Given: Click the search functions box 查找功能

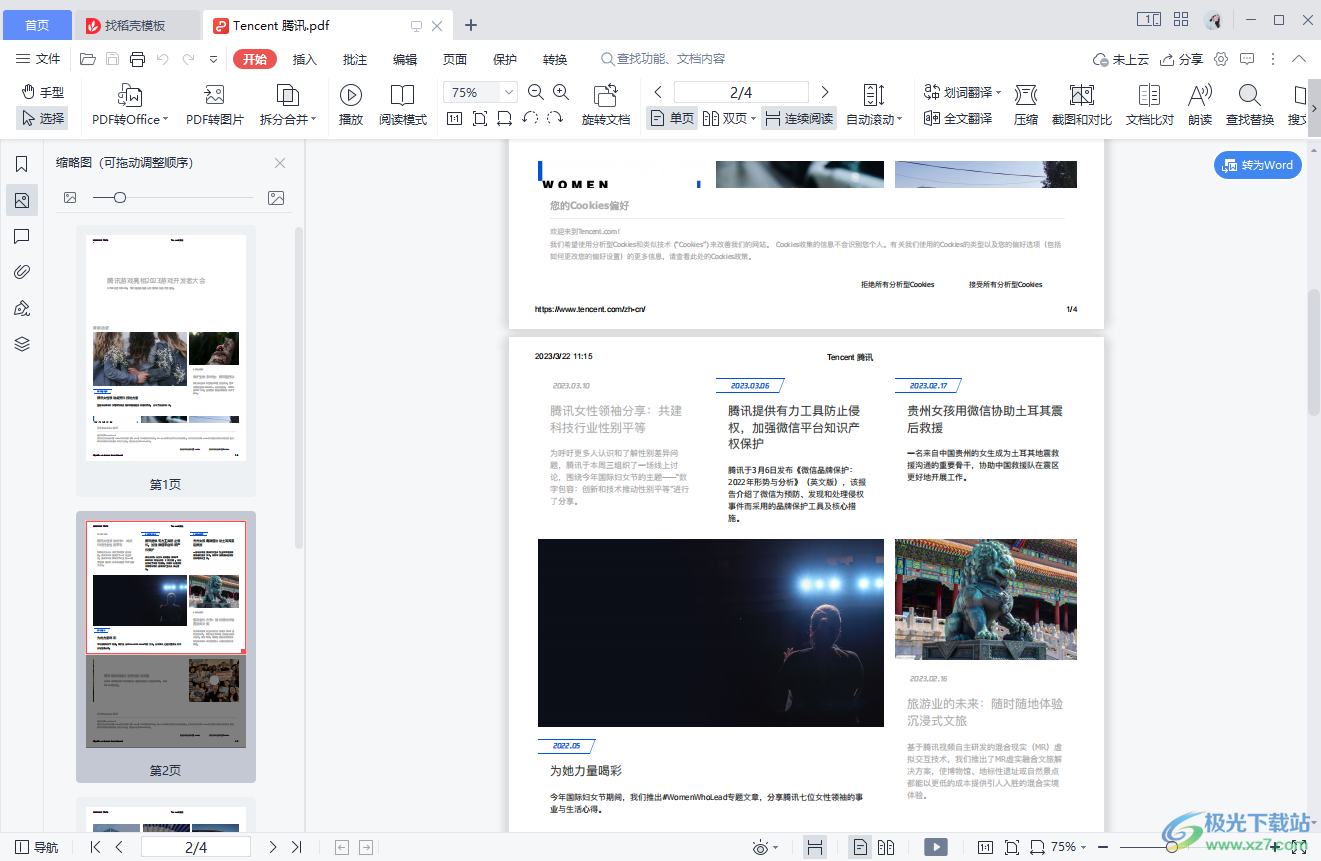Looking at the screenshot, I should (664, 59).
